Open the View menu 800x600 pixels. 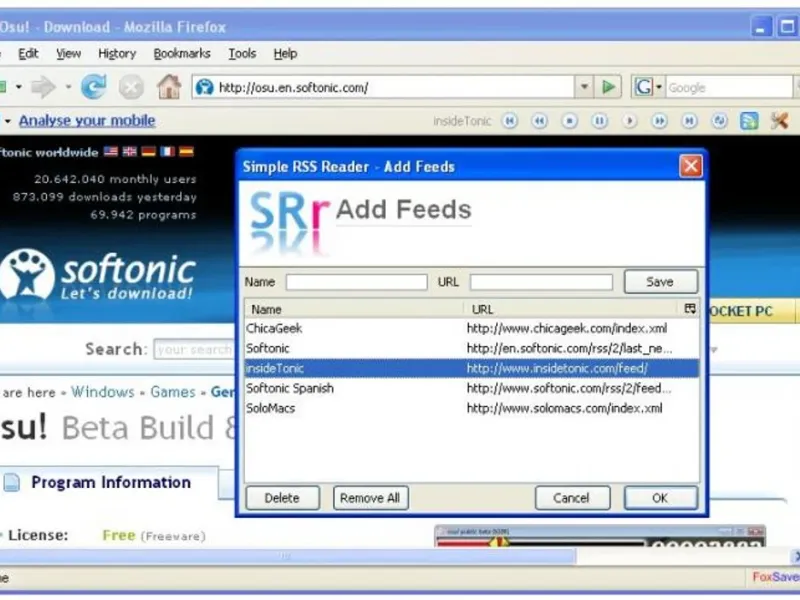click(x=68, y=54)
